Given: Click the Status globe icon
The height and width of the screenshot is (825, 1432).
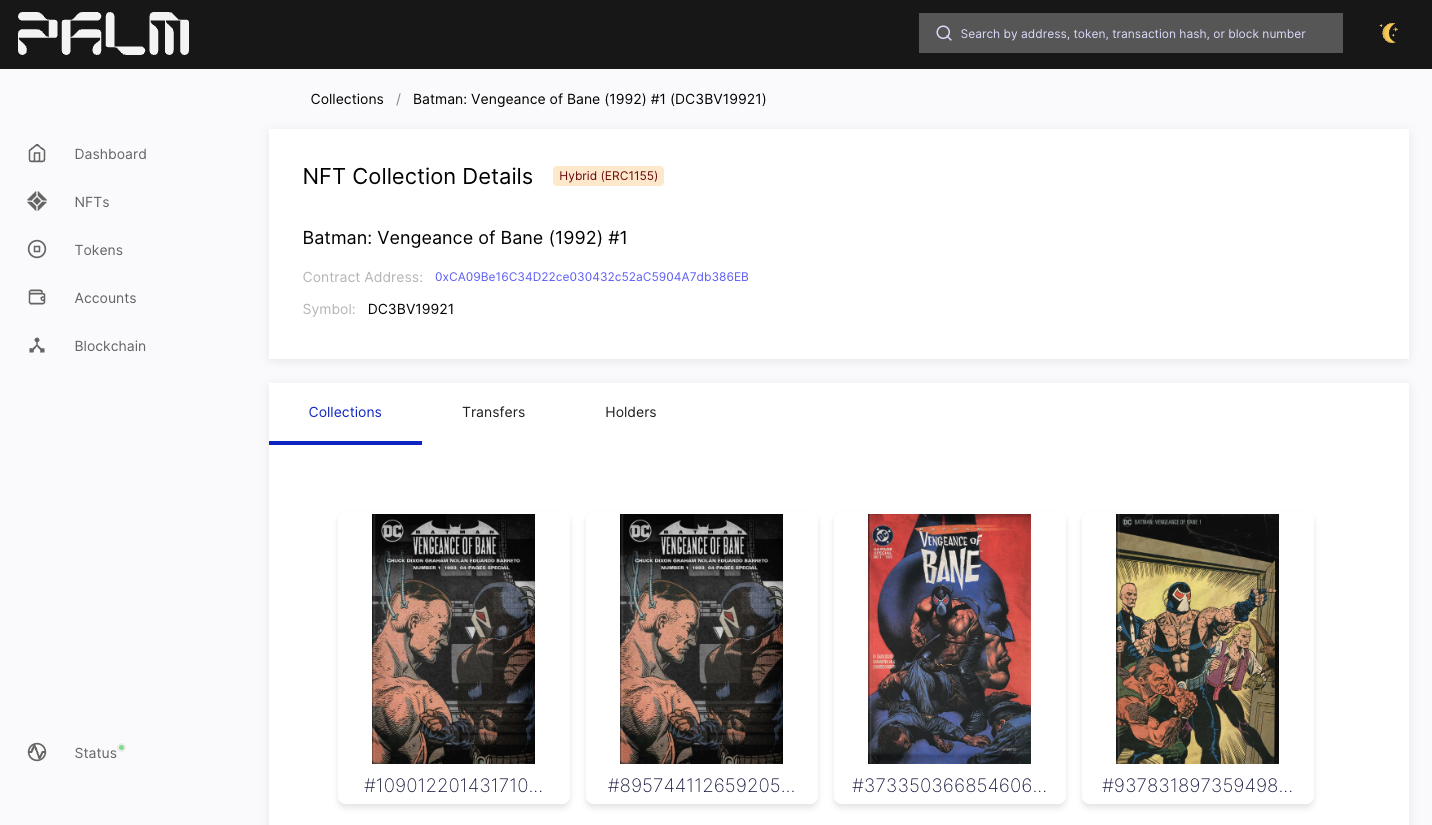Looking at the screenshot, I should (37, 752).
